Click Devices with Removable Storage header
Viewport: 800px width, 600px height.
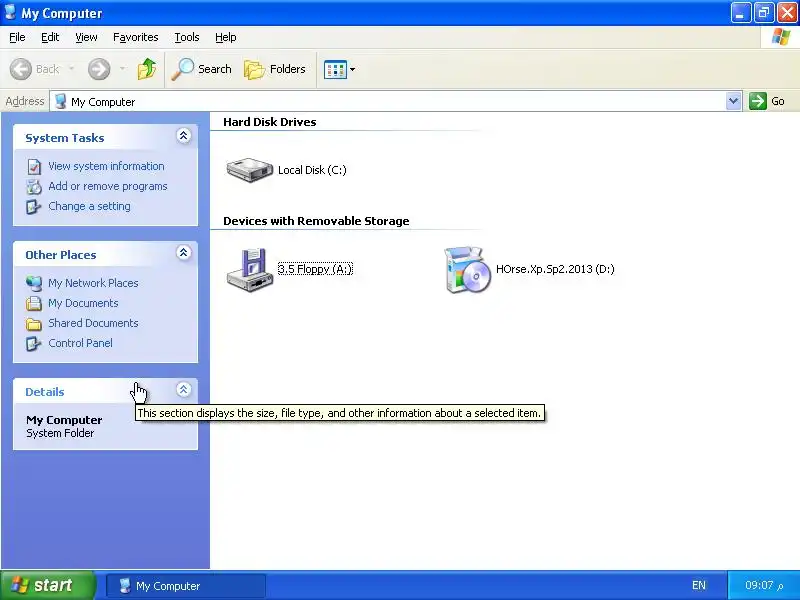(316, 221)
